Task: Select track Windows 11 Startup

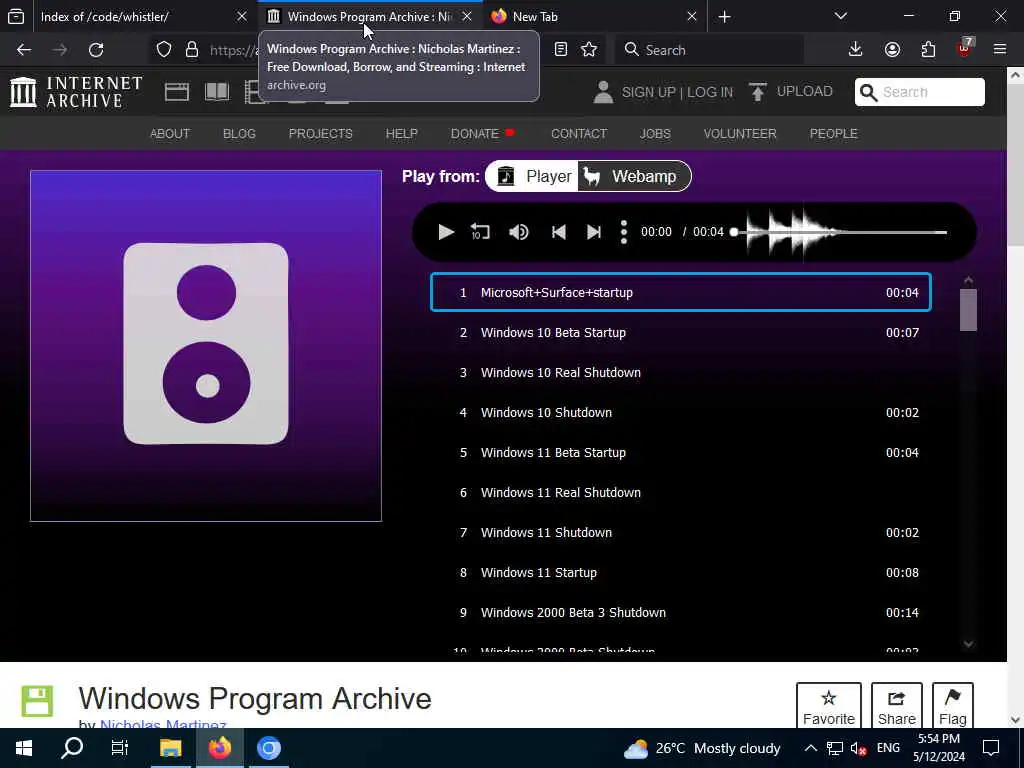Action: coord(680,573)
